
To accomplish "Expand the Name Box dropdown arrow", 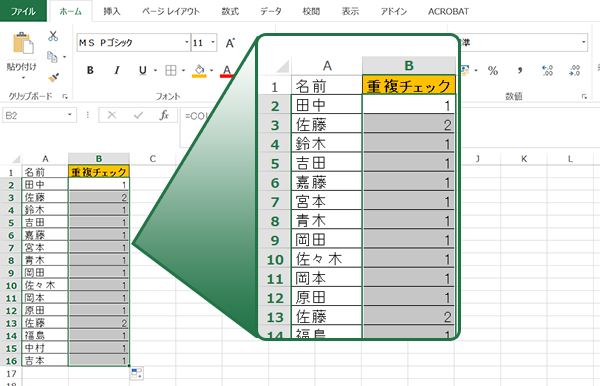I will (x=70, y=115).
